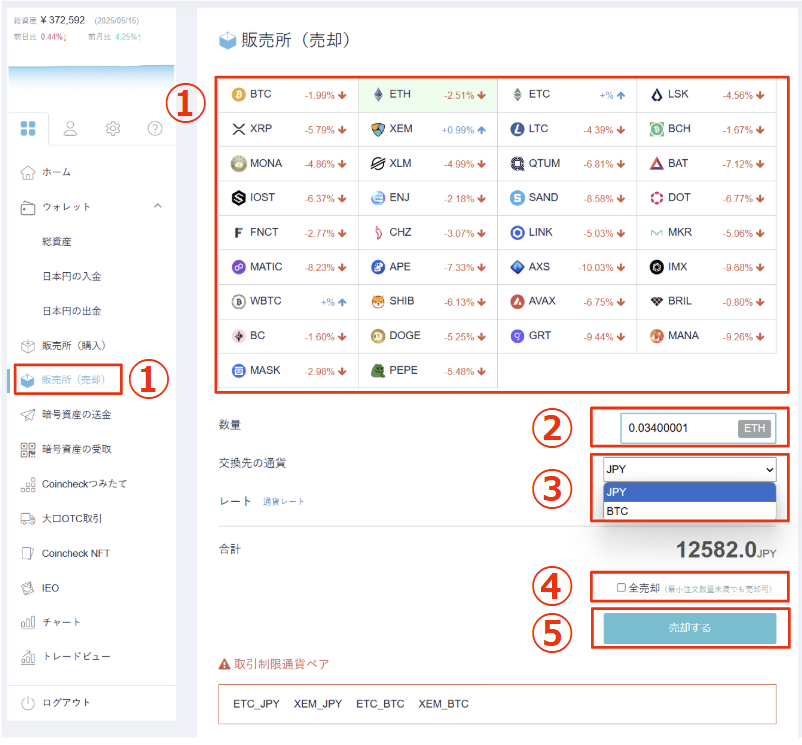Select the APE coin tile
This screenshot has height=745, width=802.
428,267
